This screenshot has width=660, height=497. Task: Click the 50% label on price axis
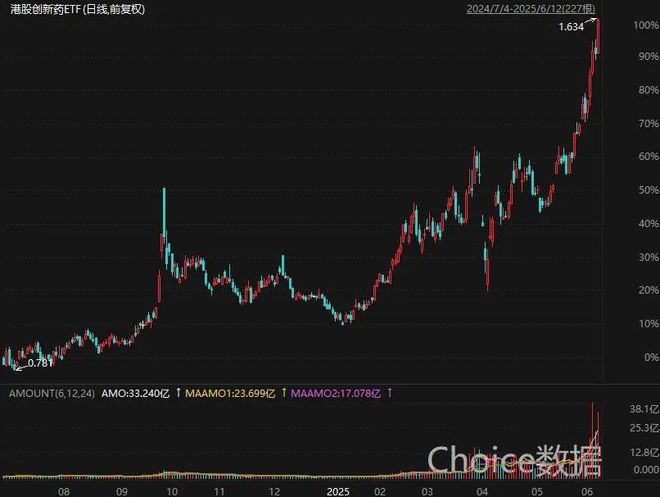636,190
